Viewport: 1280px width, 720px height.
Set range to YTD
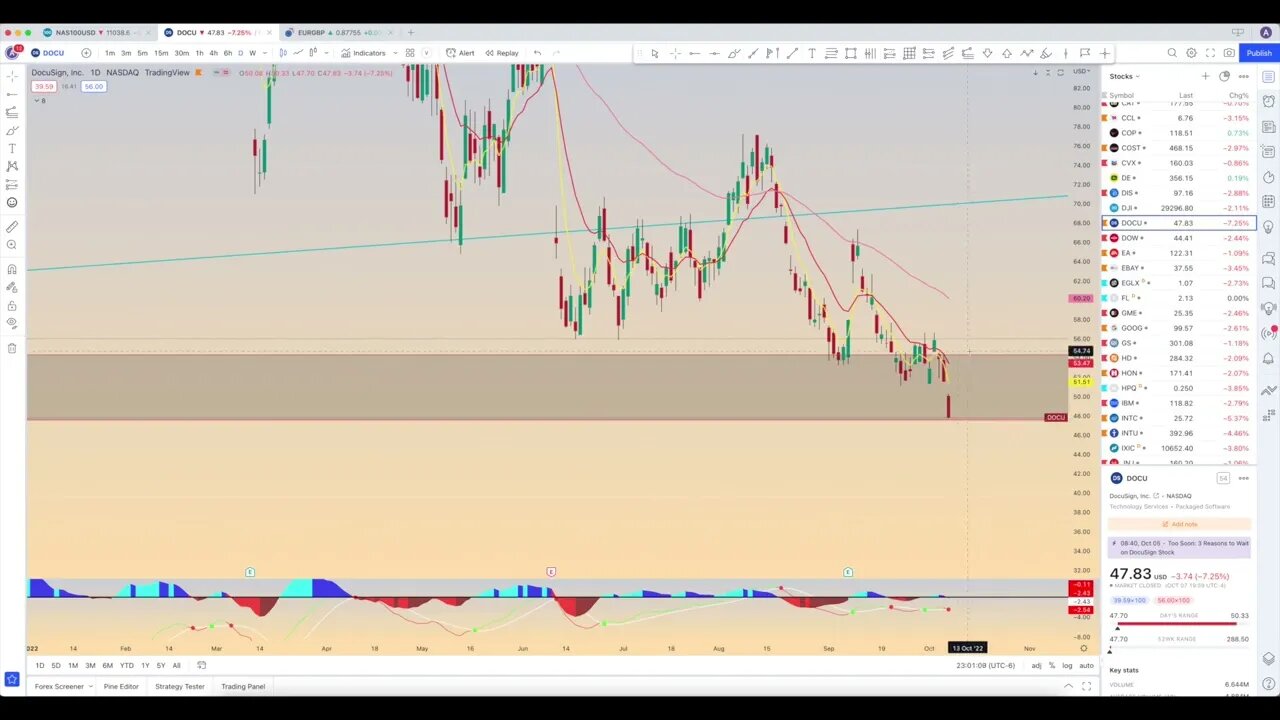pos(127,665)
